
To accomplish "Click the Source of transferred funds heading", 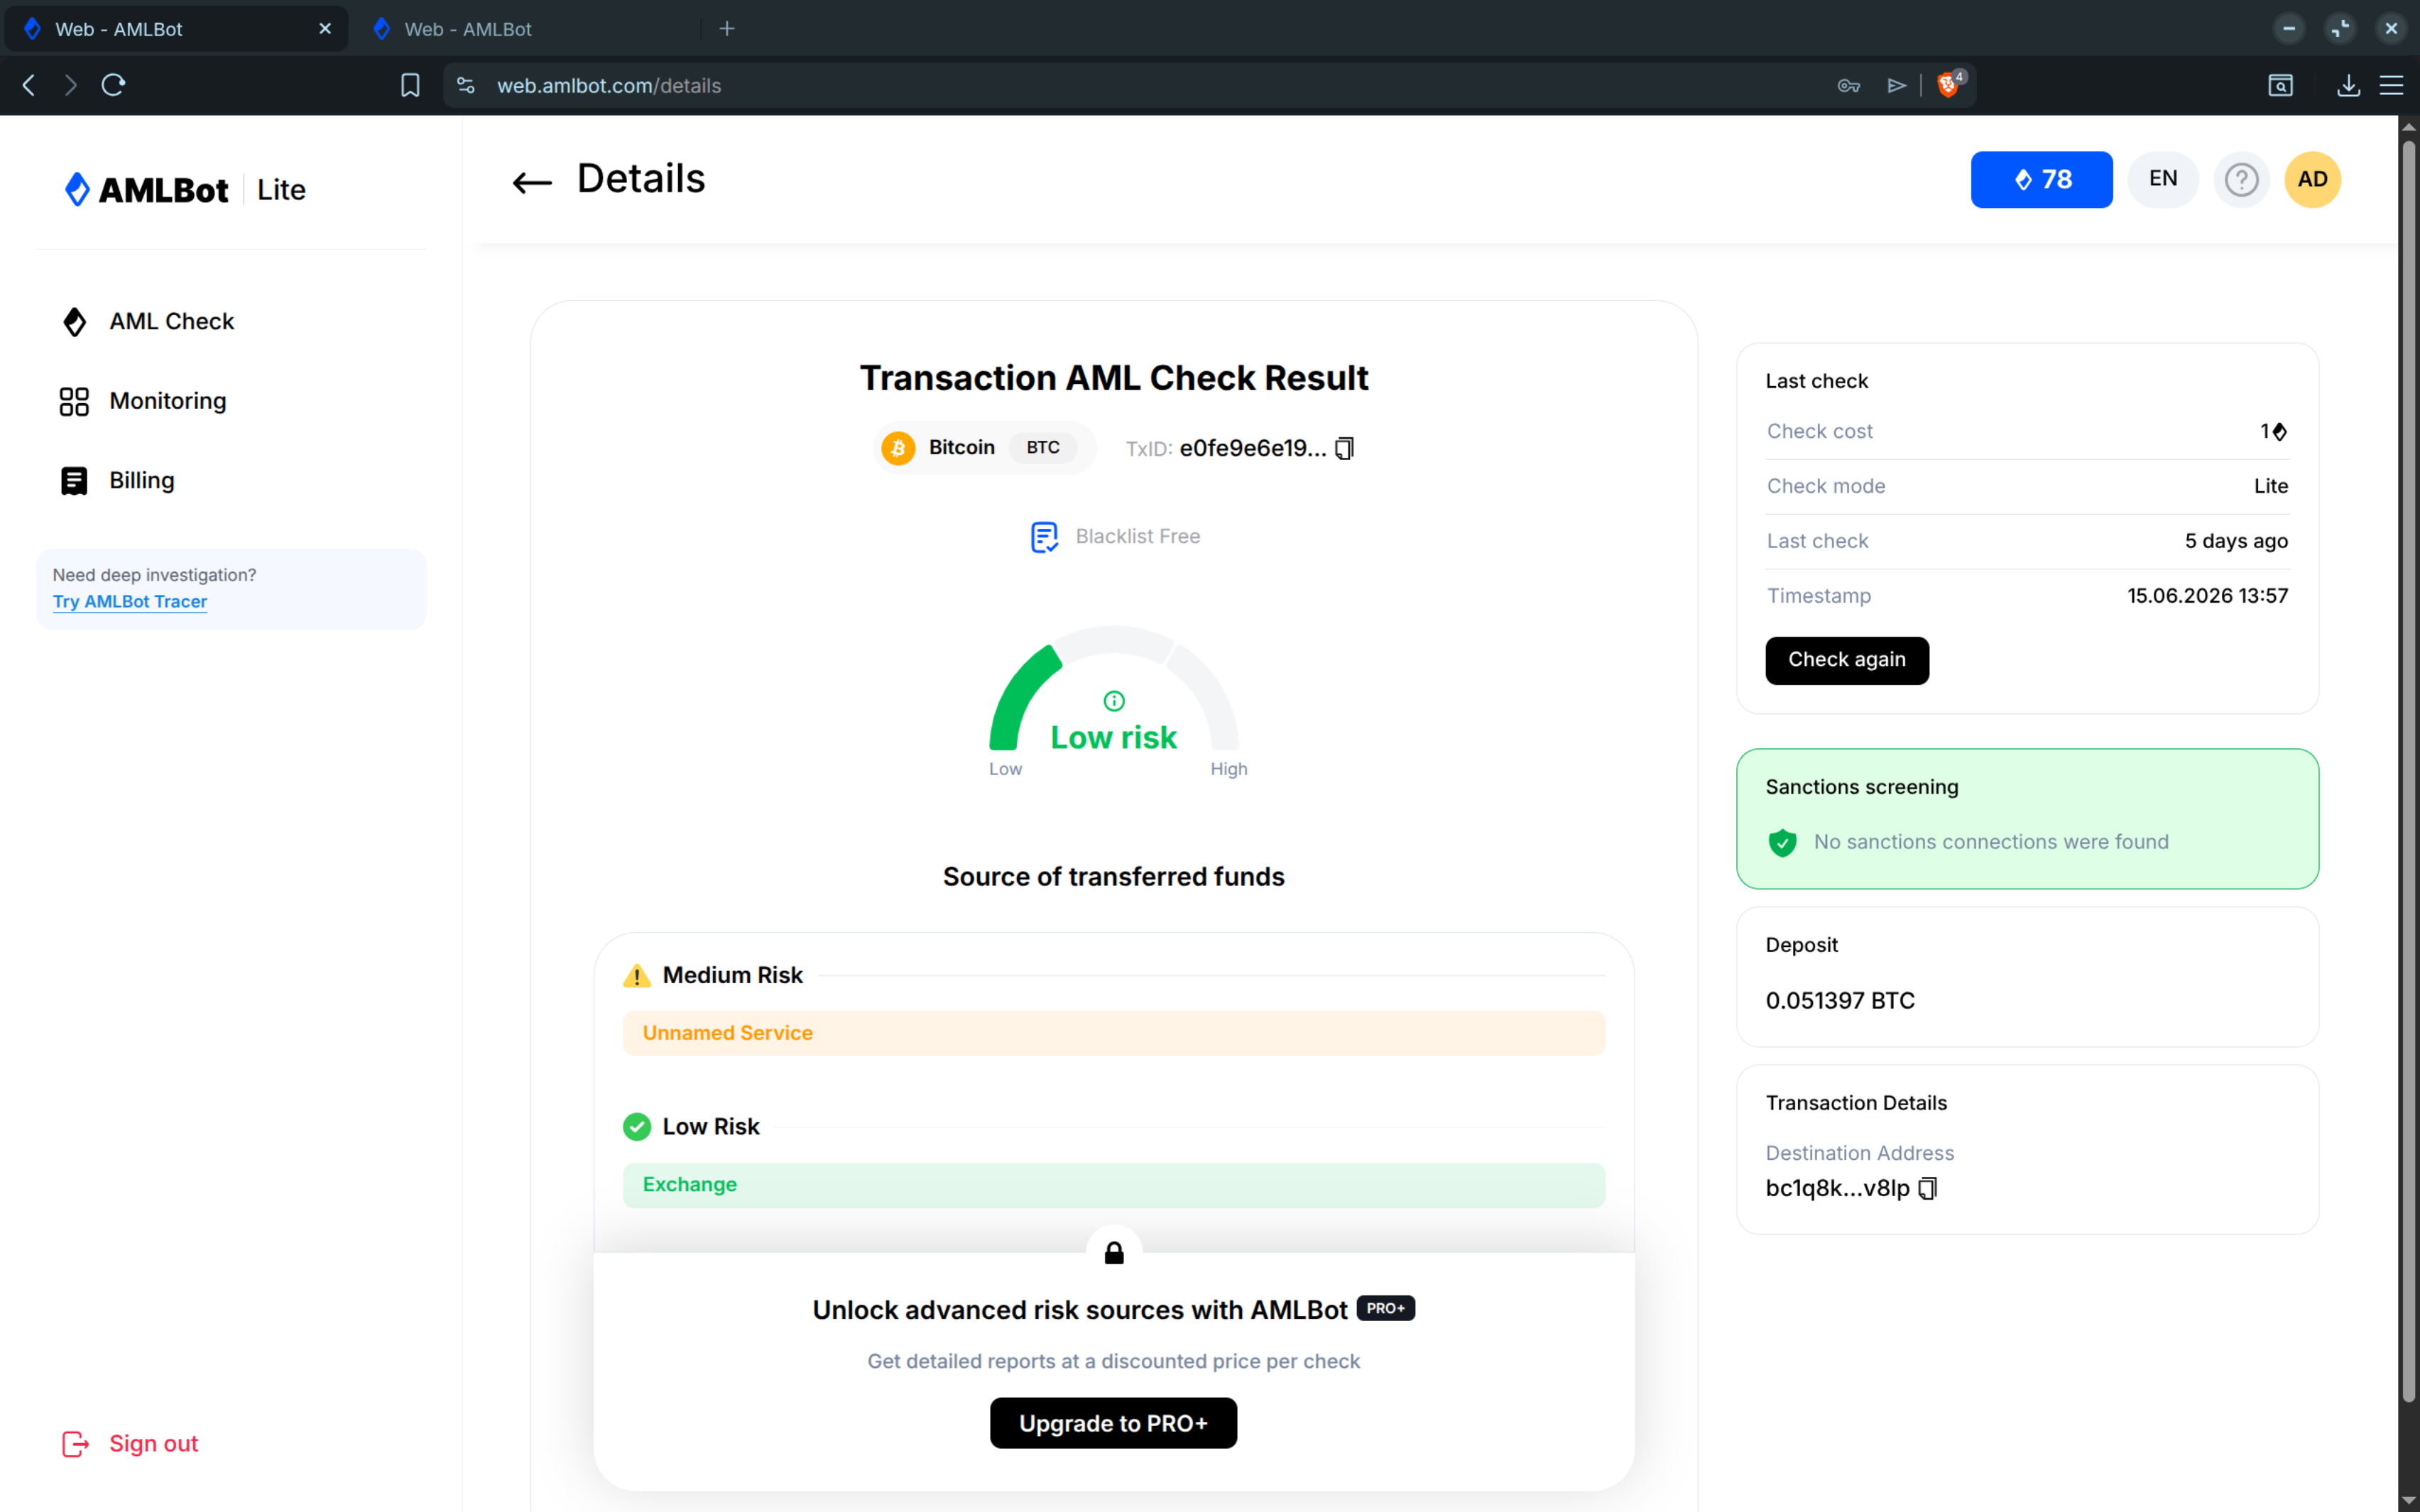I will 1113,877.
